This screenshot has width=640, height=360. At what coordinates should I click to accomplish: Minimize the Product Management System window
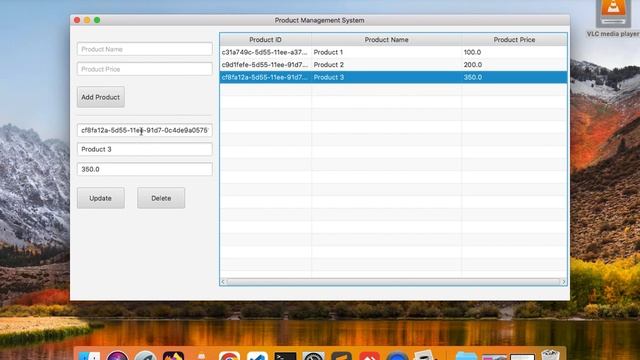[87, 20]
